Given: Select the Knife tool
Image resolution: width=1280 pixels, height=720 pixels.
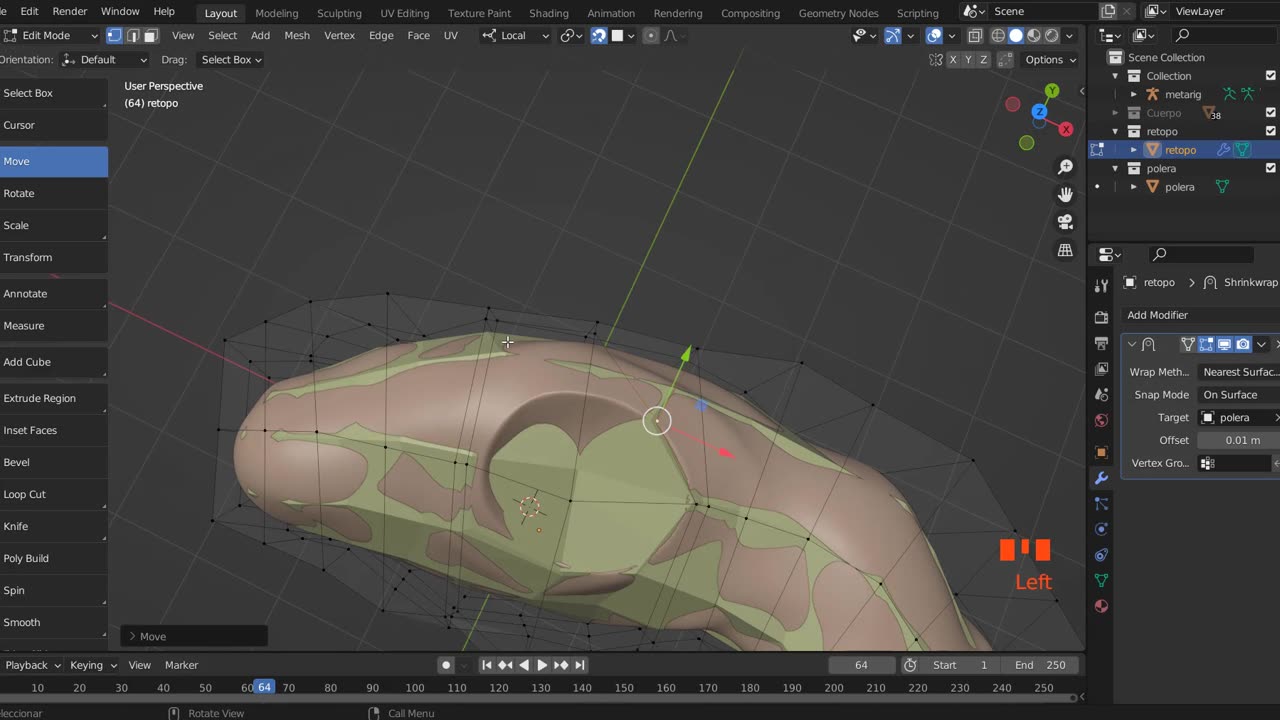Looking at the screenshot, I should [x=53, y=526].
